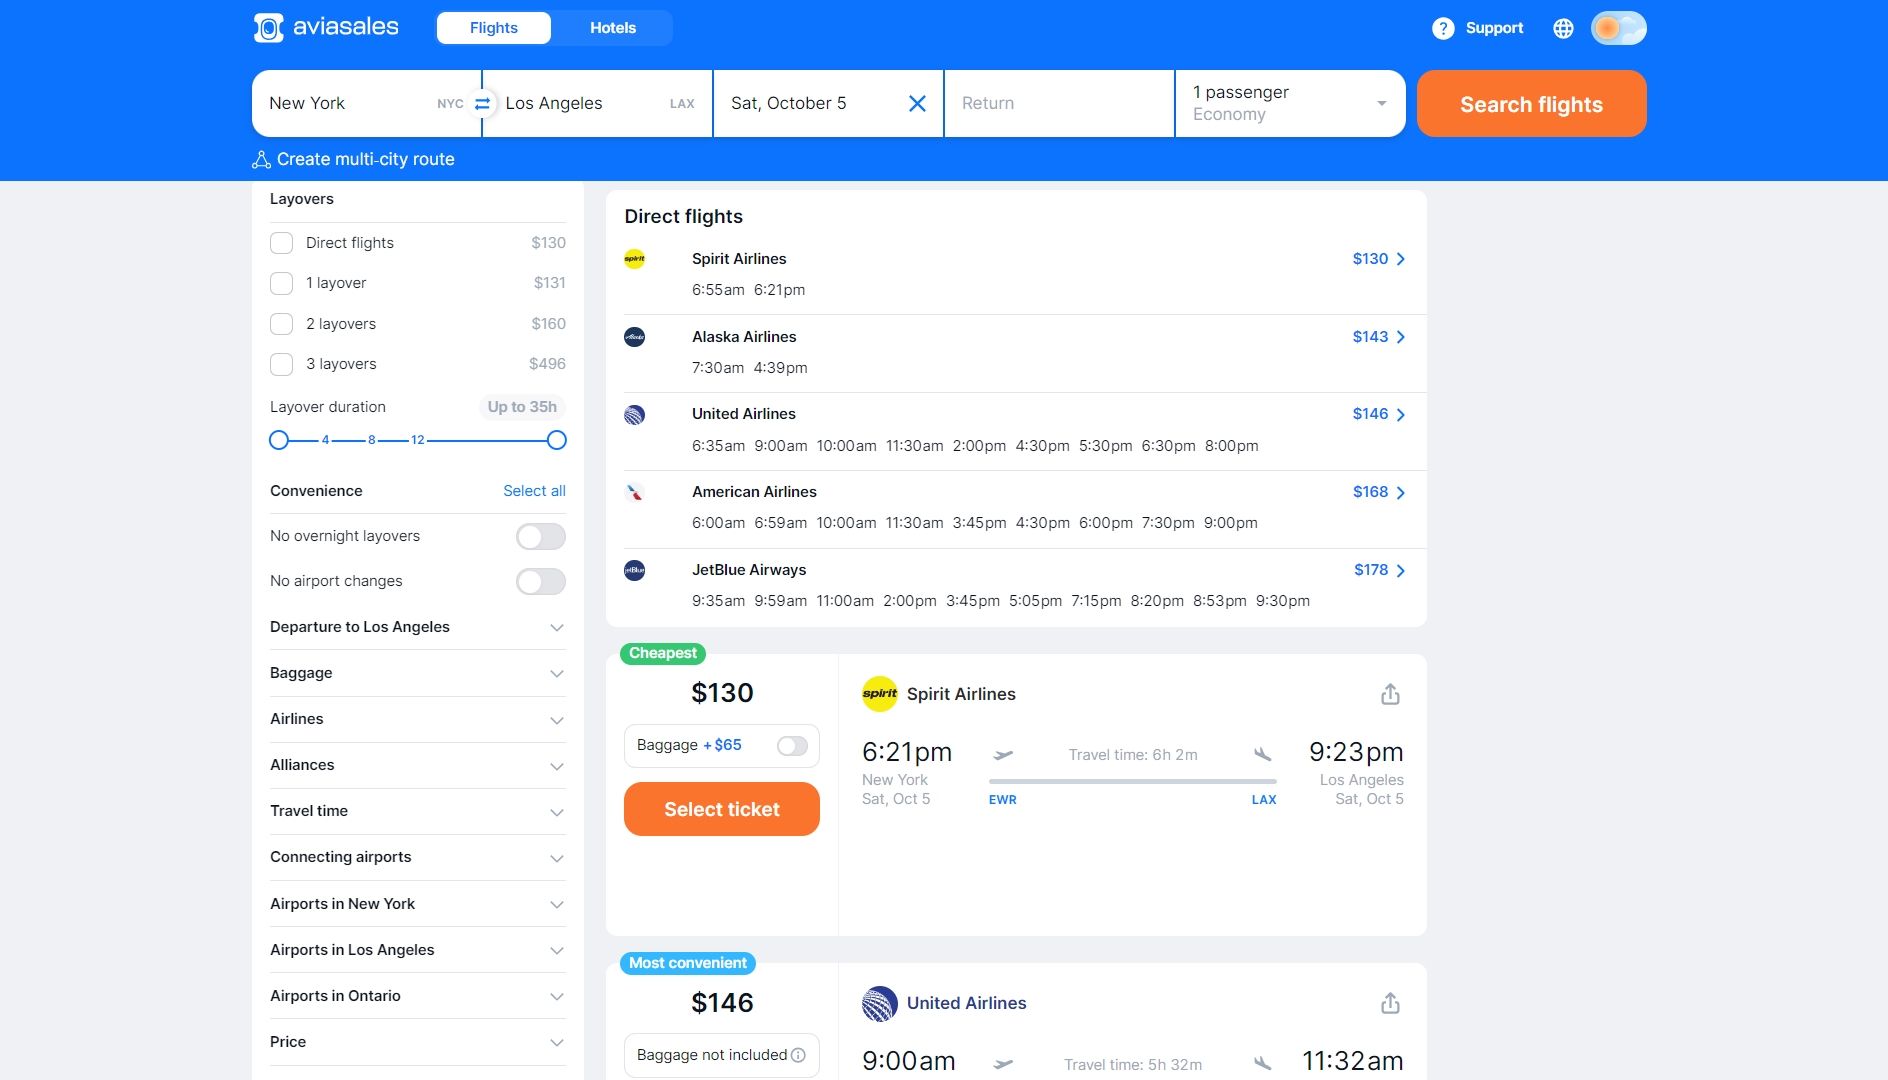Check the 2 layovers filter
This screenshot has height=1080, width=1888.
282,324
